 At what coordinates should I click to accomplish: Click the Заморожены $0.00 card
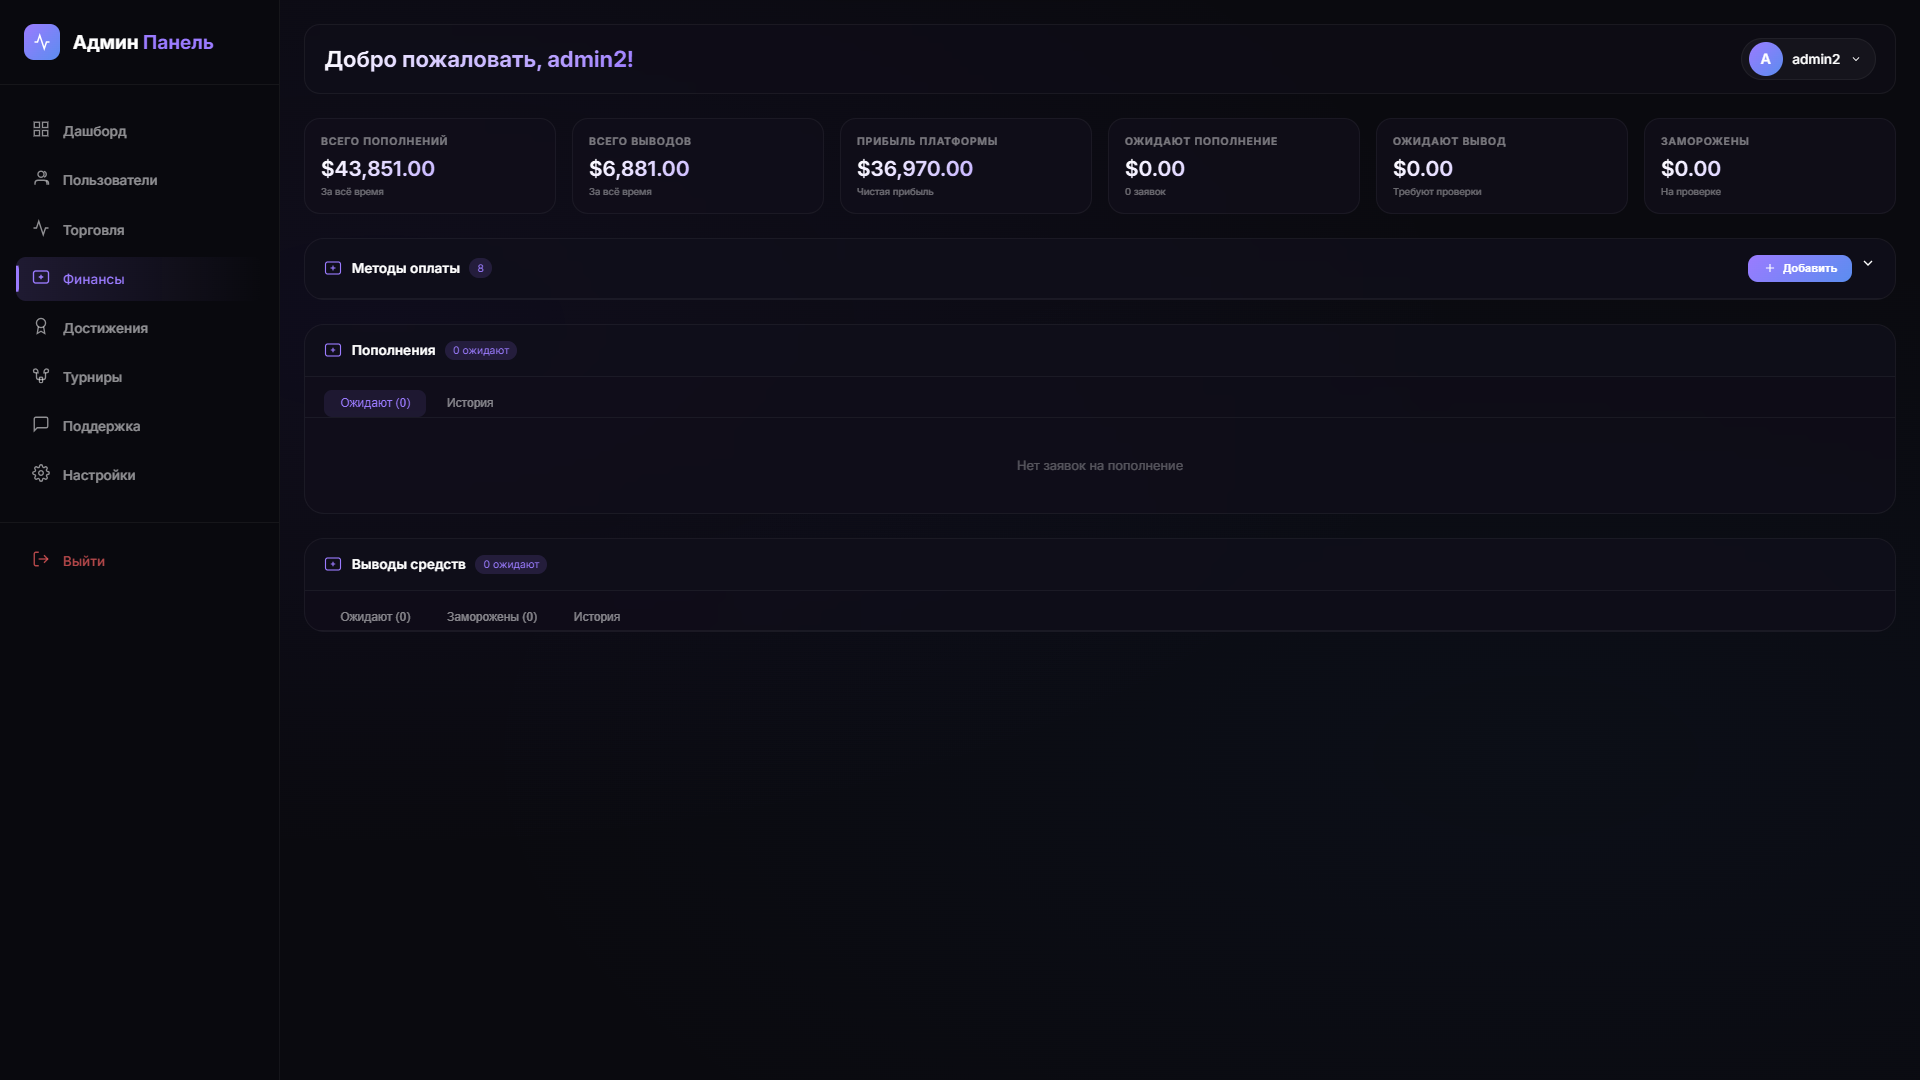[1770, 166]
